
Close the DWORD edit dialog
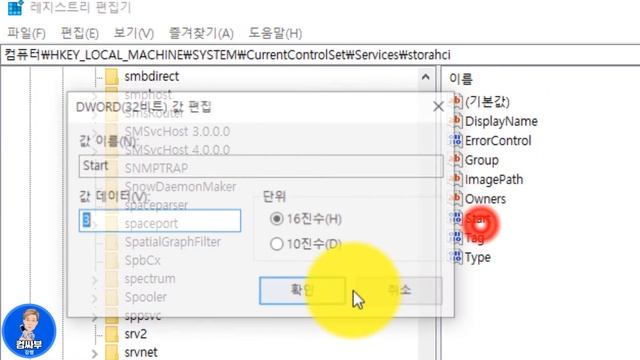438,107
